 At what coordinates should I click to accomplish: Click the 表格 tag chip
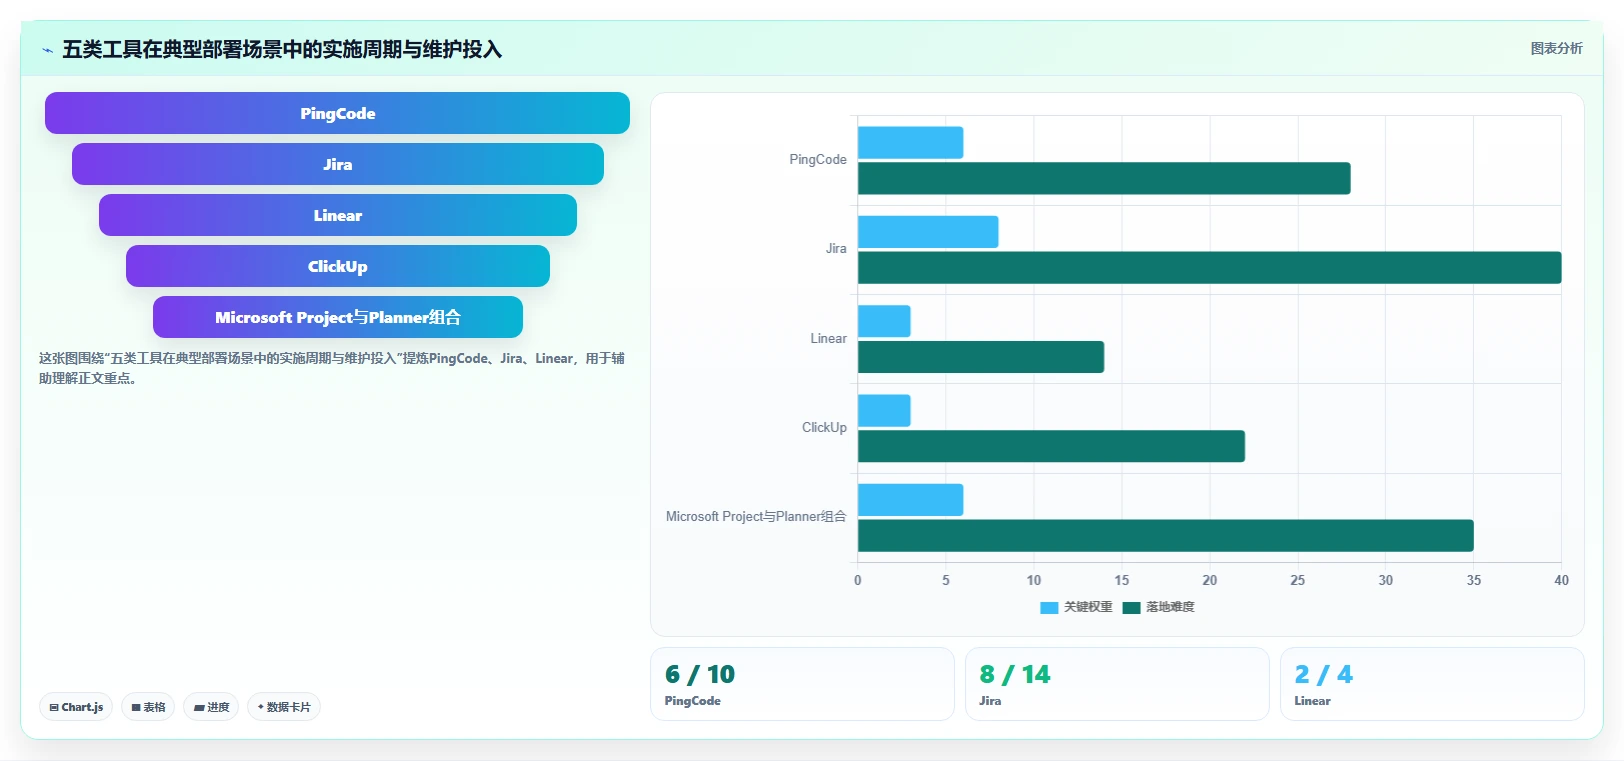148,707
